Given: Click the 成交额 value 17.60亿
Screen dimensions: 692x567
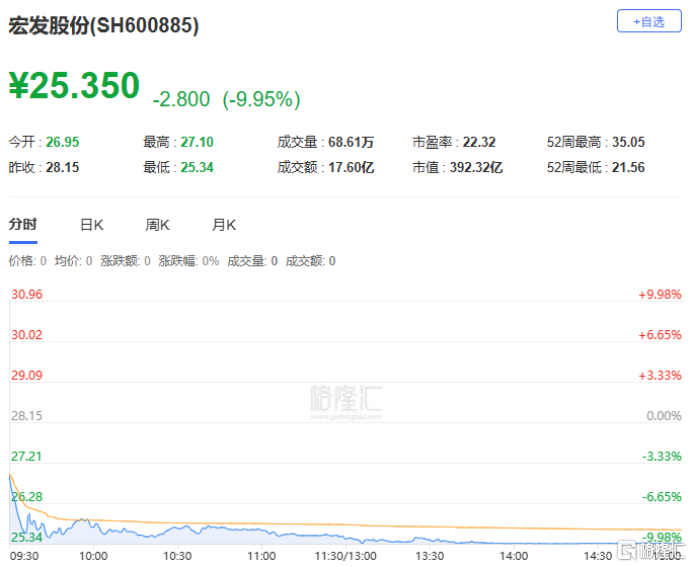Looking at the screenshot, I should pos(351,167).
